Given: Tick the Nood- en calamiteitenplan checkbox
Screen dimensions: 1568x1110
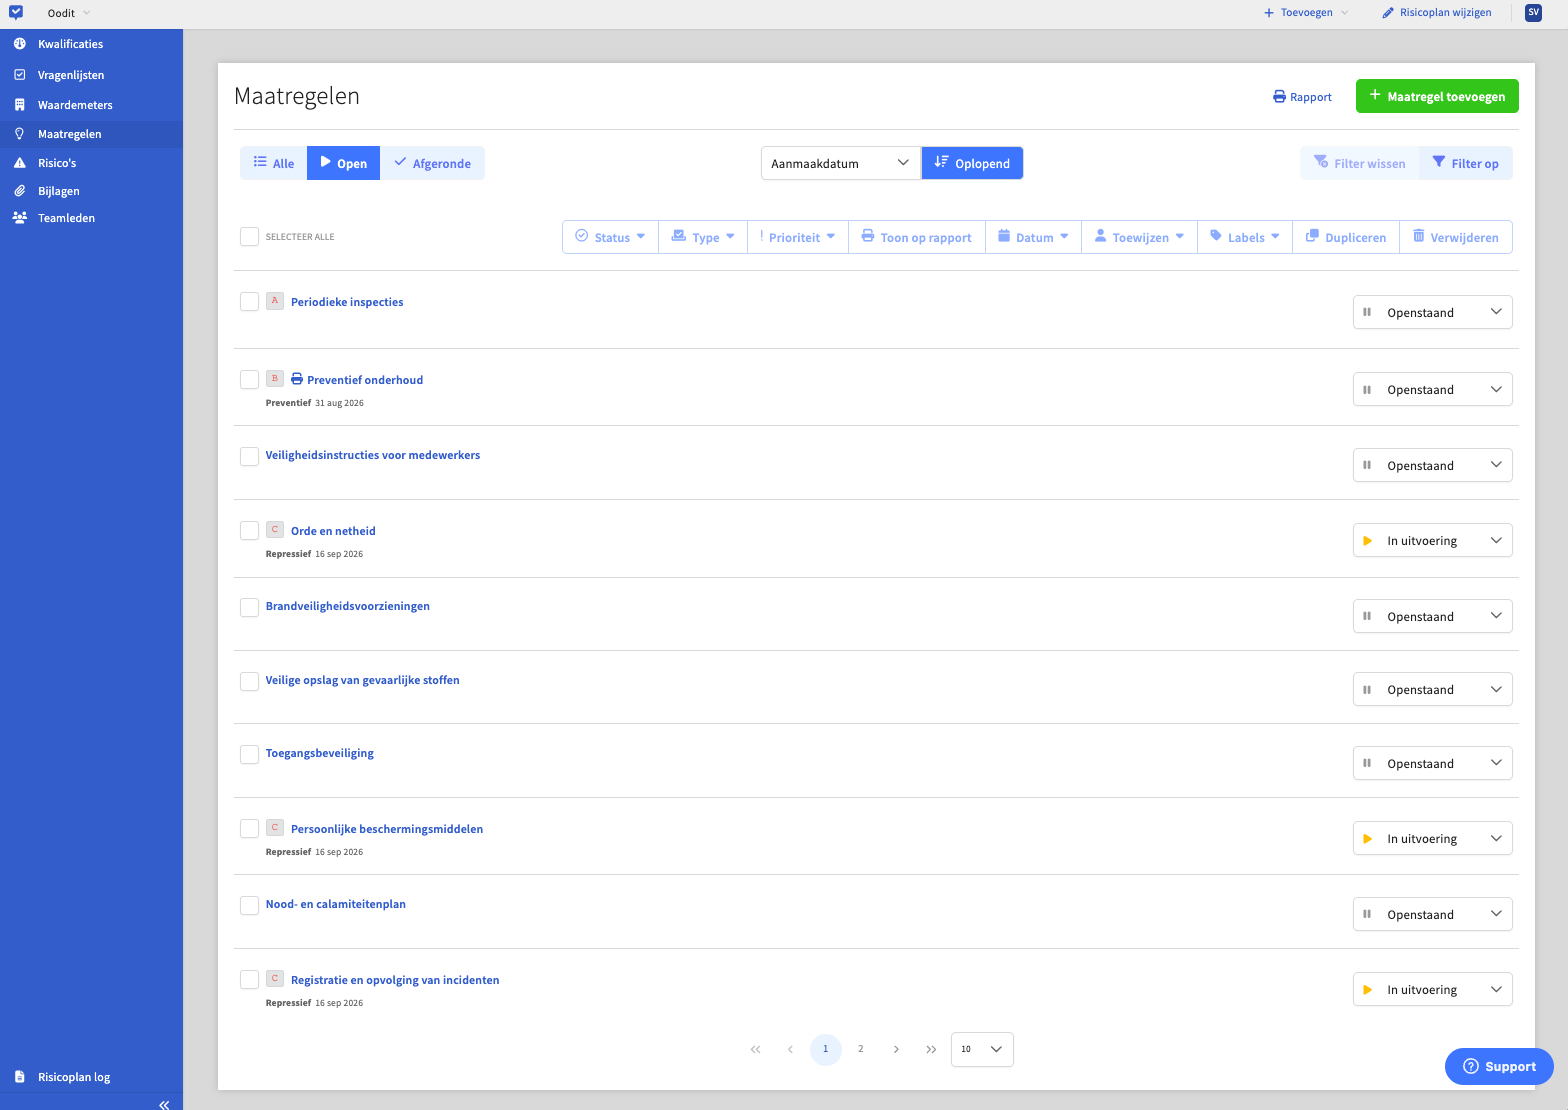Looking at the screenshot, I should coord(250,905).
